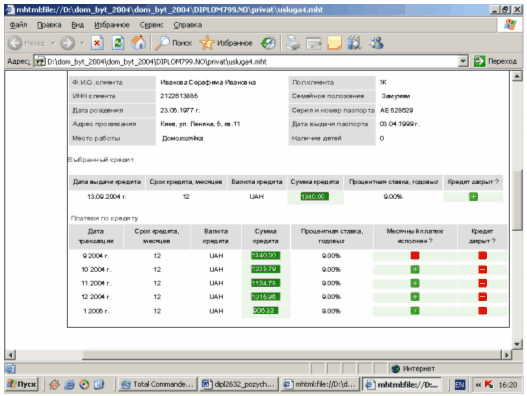This screenshot has height=396, width=527.
Task: Open Favorites (Избранное) star in toolbar
Action: [226, 43]
